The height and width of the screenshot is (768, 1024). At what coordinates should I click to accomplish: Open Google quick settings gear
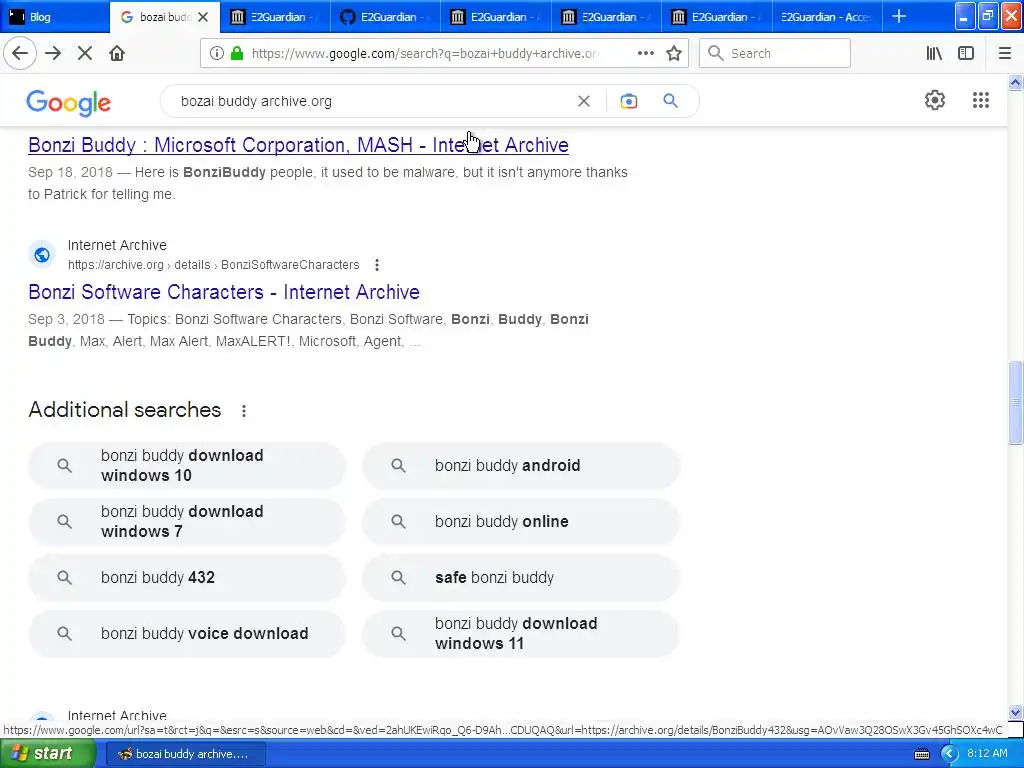point(935,100)
